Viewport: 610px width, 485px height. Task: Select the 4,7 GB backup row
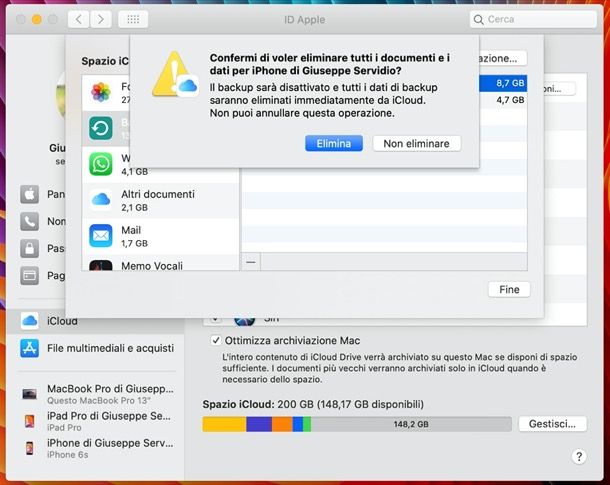tap(503, 100)
